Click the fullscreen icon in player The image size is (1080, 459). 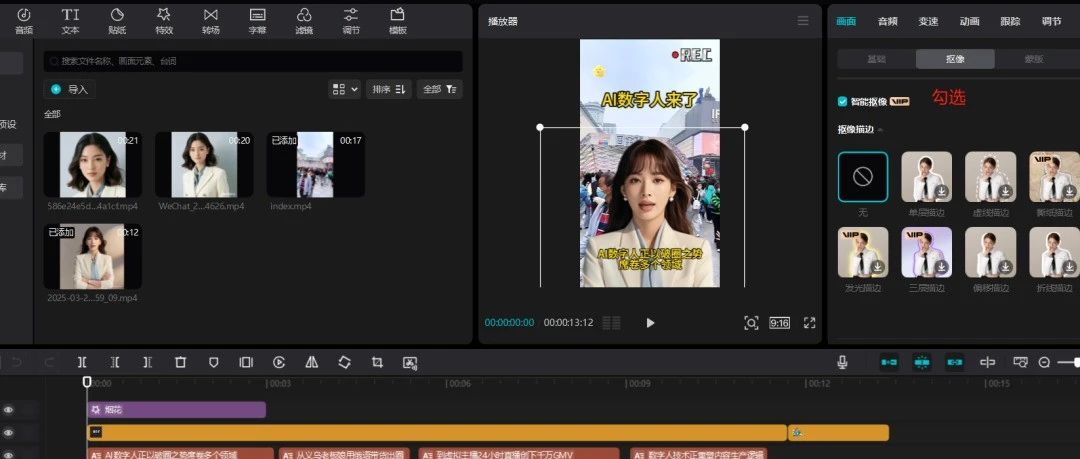tap(810, 323)
